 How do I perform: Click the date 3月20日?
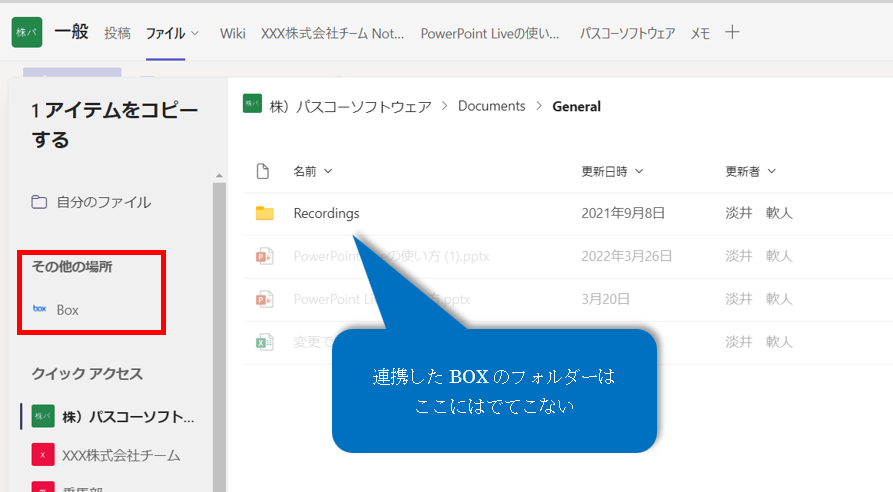pyautogui.click(x=605, y=299)
